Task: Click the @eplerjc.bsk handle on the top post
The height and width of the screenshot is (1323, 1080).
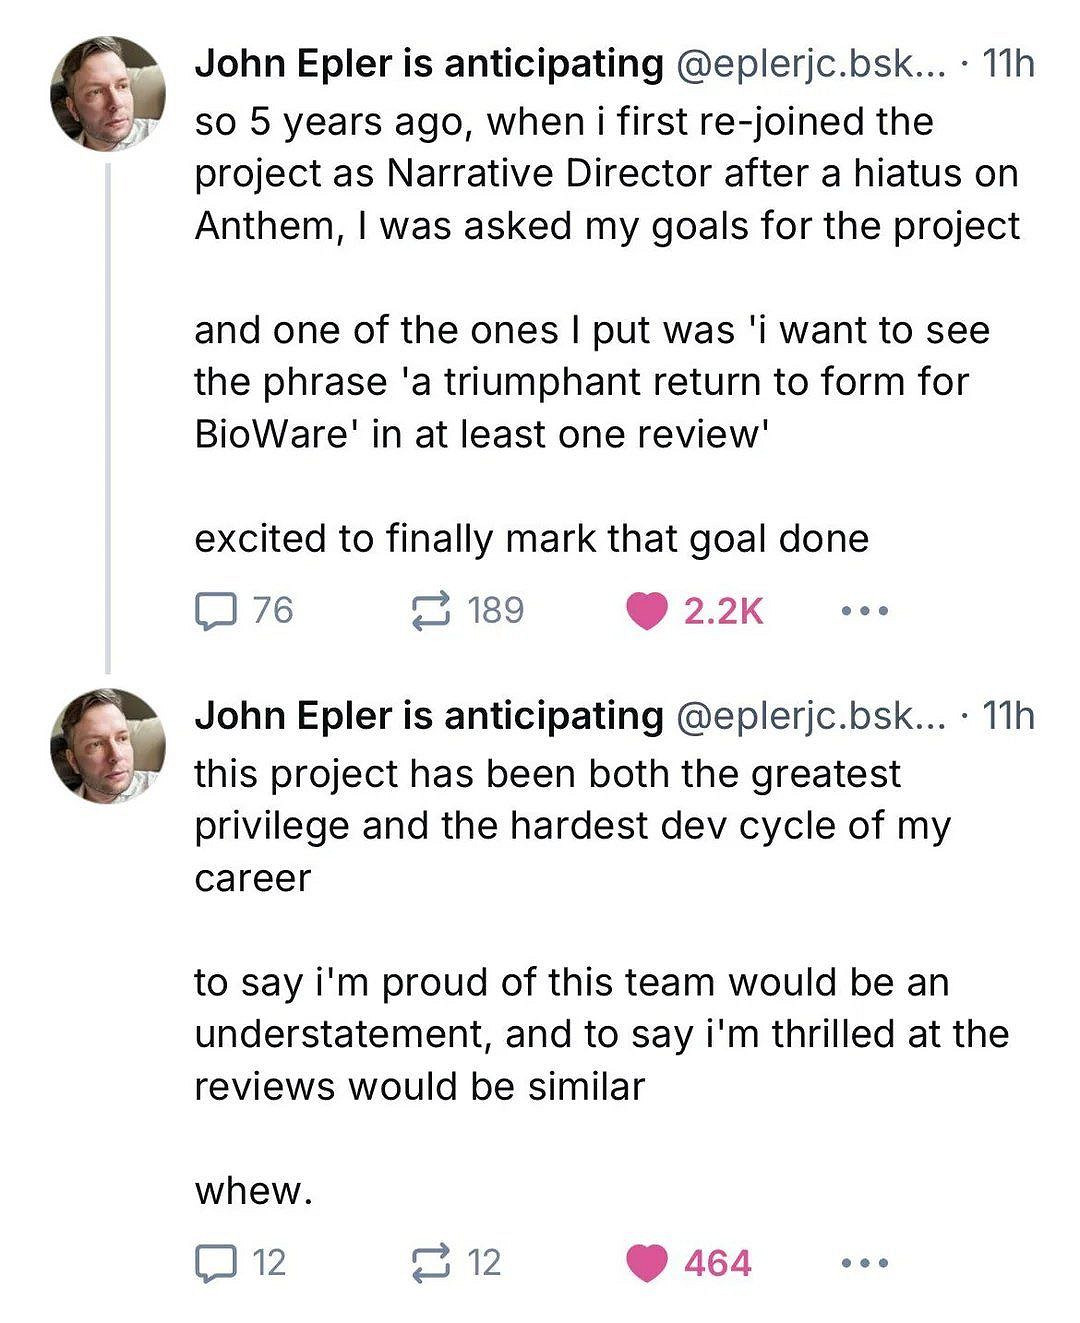Action: [x=810, y=64]
